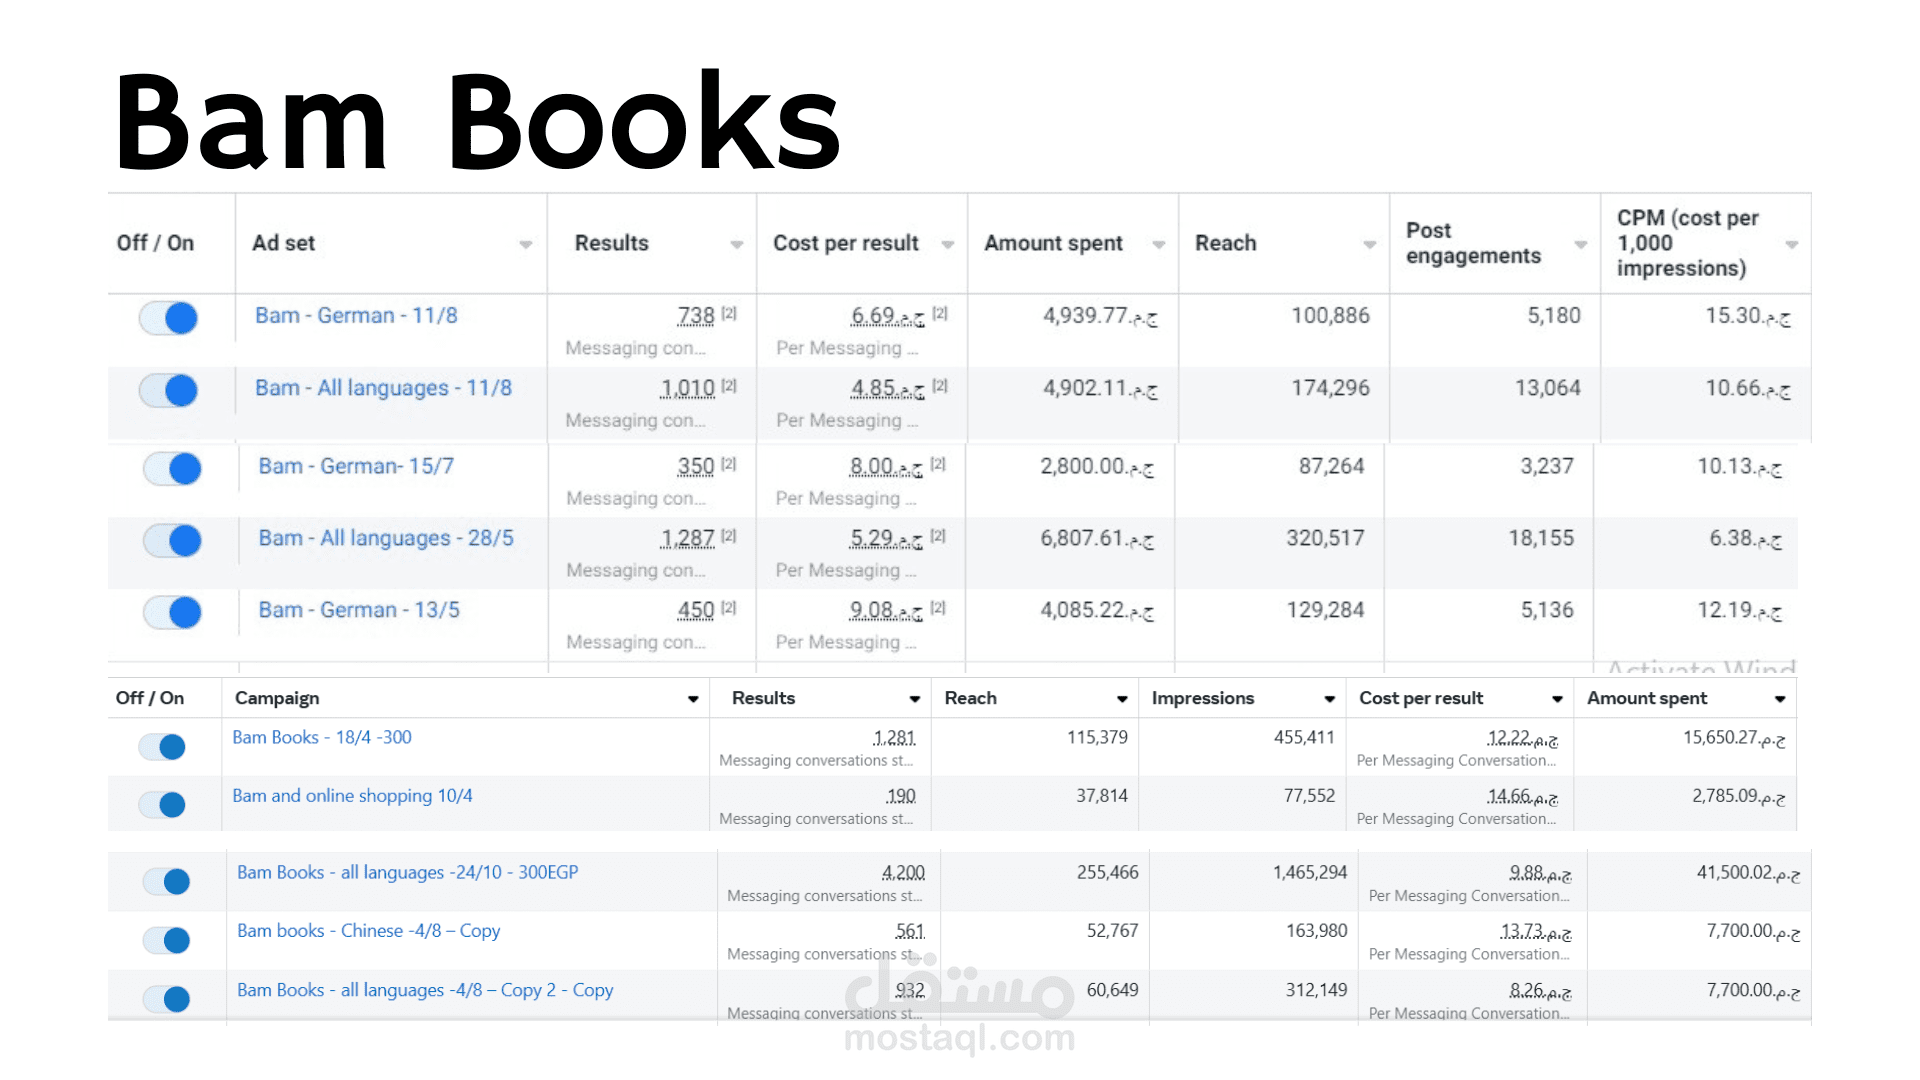Screen dimensions: 1920x1080
Task: Open Bam Books - all languages -24/10 - 300EGP
Action: tap(407, 872)
